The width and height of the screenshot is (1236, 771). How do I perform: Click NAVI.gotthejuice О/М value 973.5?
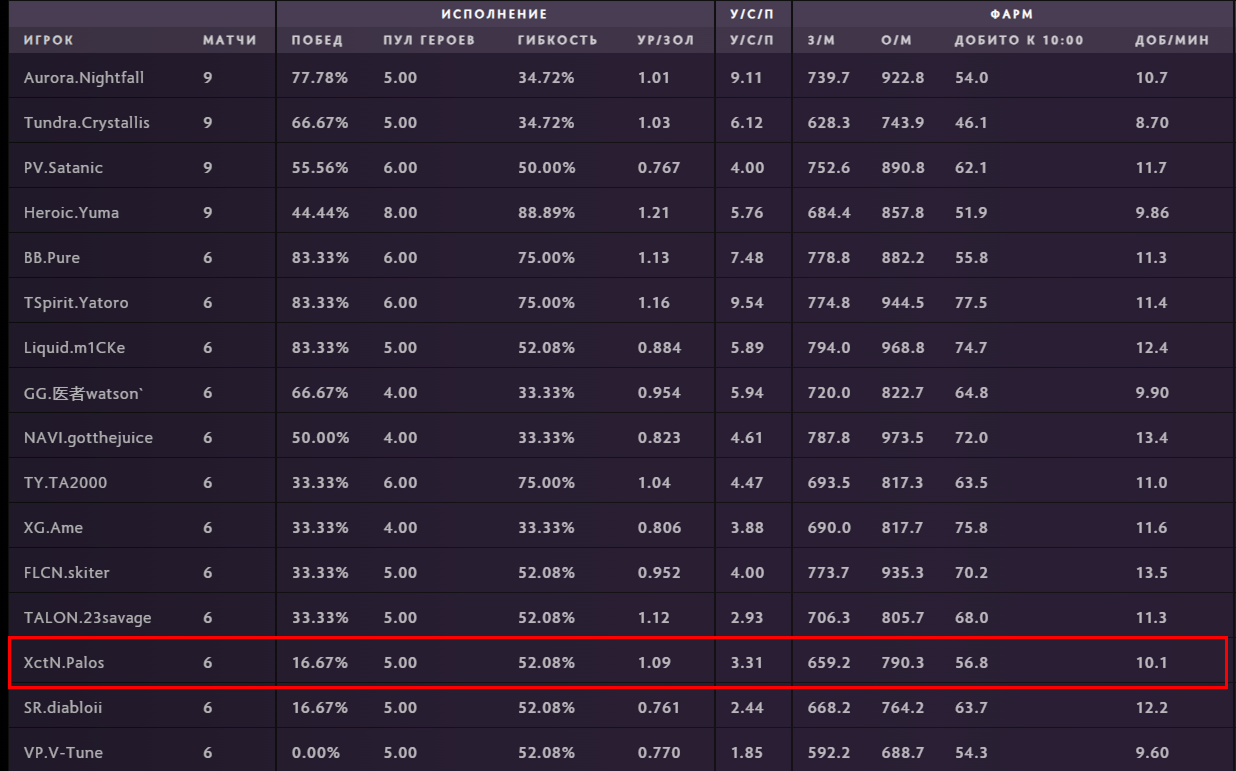[902, 437]
